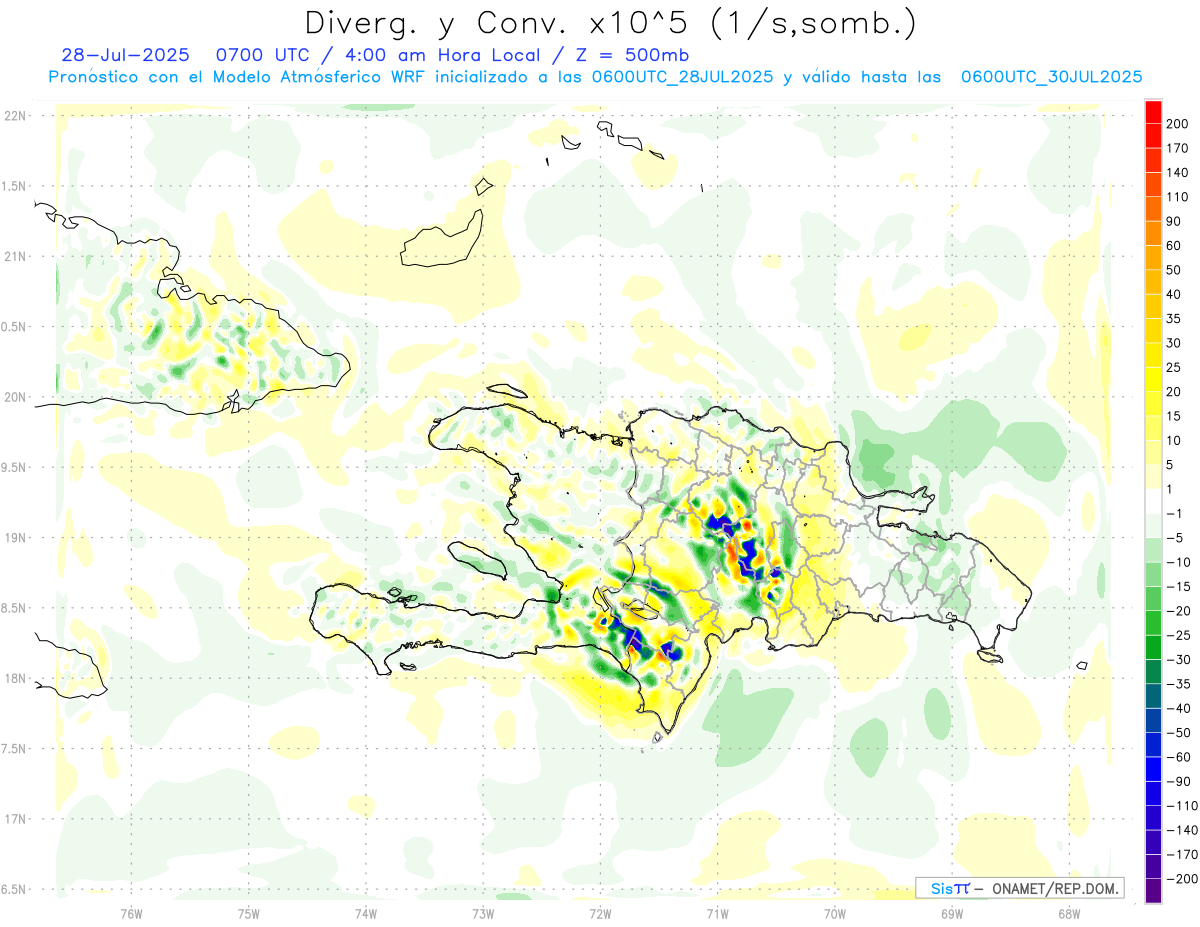Click the '6.5N' latitude label
This screenshot has height=927, width=1200.
pos(14,889)
